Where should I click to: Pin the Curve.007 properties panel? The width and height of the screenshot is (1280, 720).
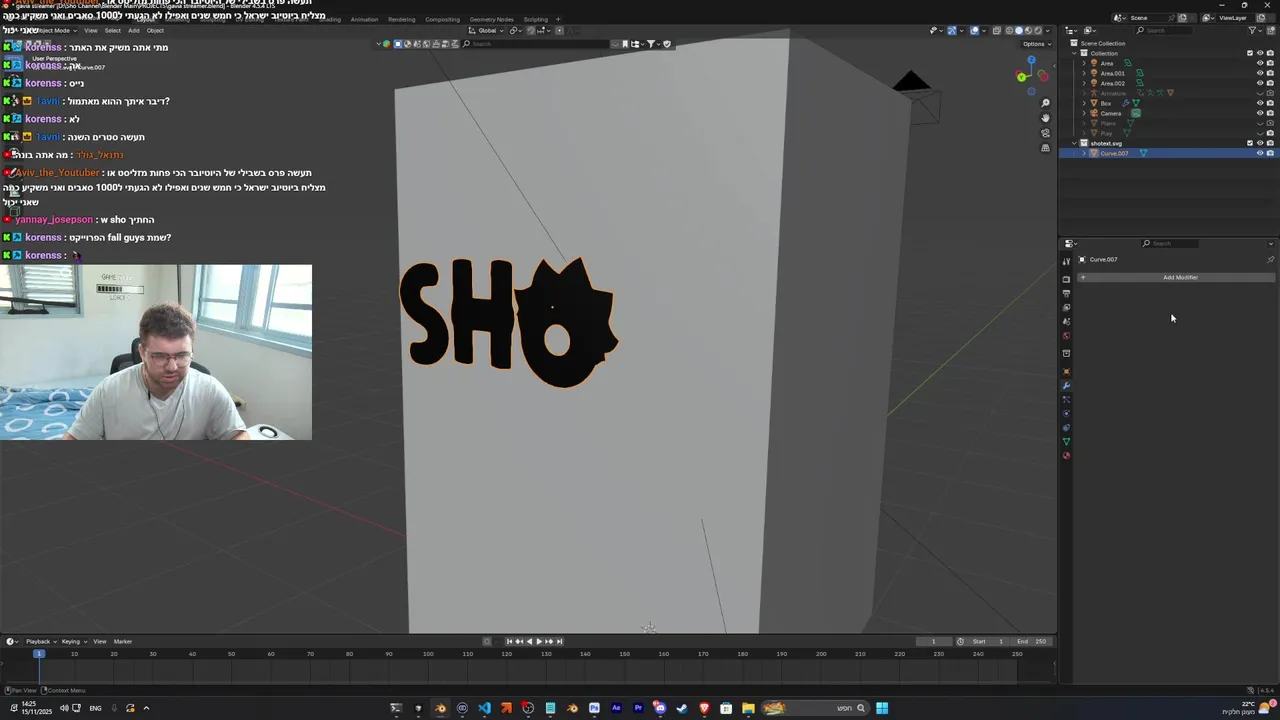pos(1271,260)
